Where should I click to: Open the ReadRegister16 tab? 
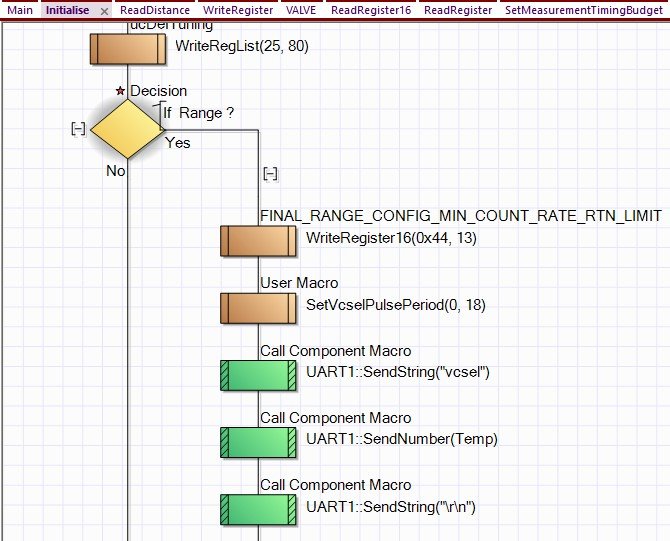pos(371,10)
